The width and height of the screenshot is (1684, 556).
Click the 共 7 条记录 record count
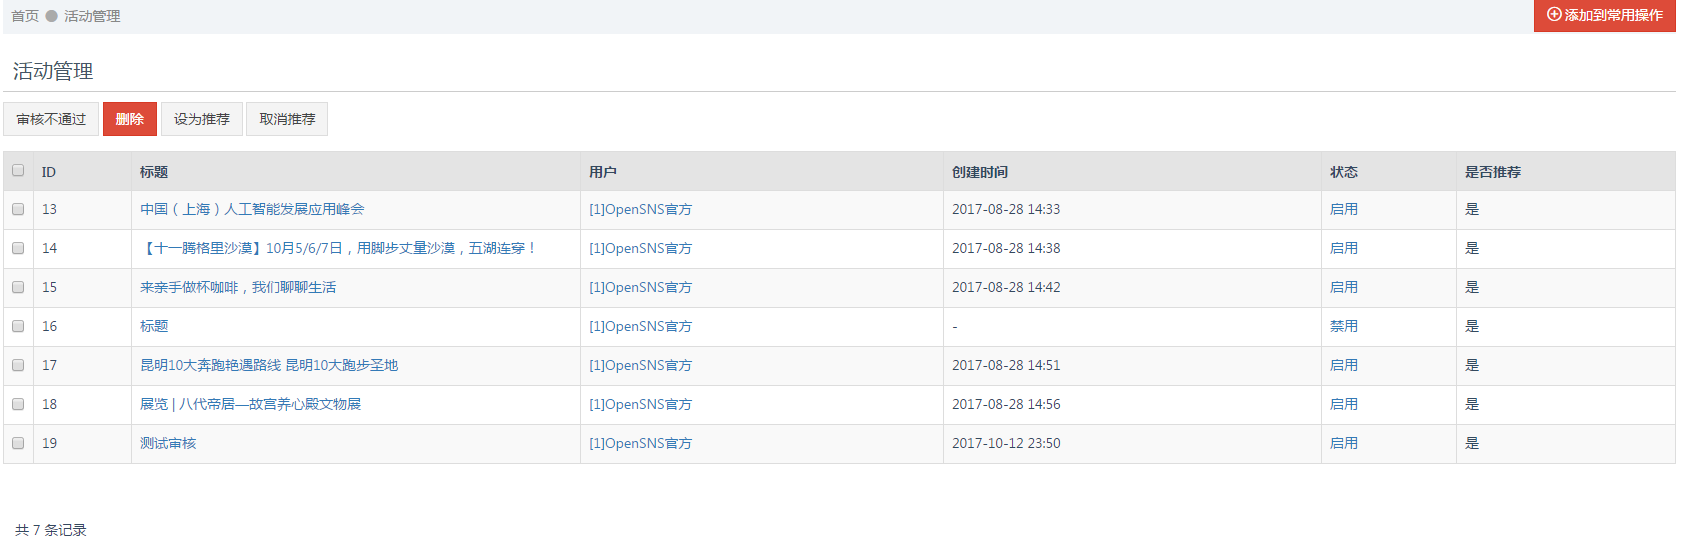click(x=51, y=530)
